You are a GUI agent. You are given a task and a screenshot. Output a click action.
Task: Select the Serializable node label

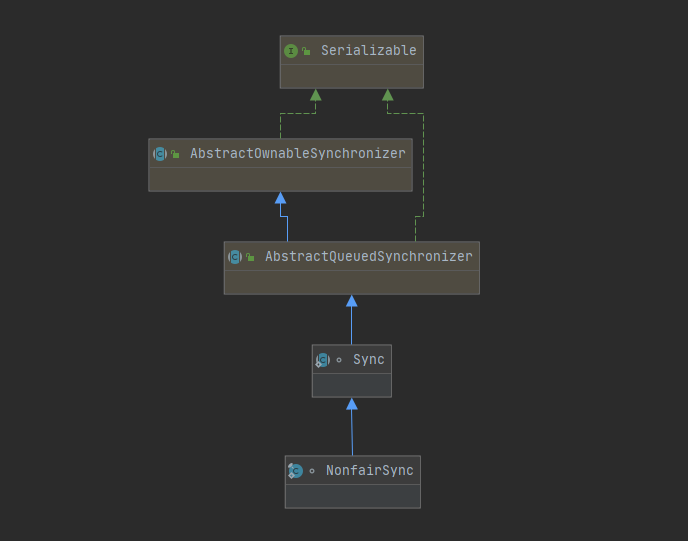369,50
